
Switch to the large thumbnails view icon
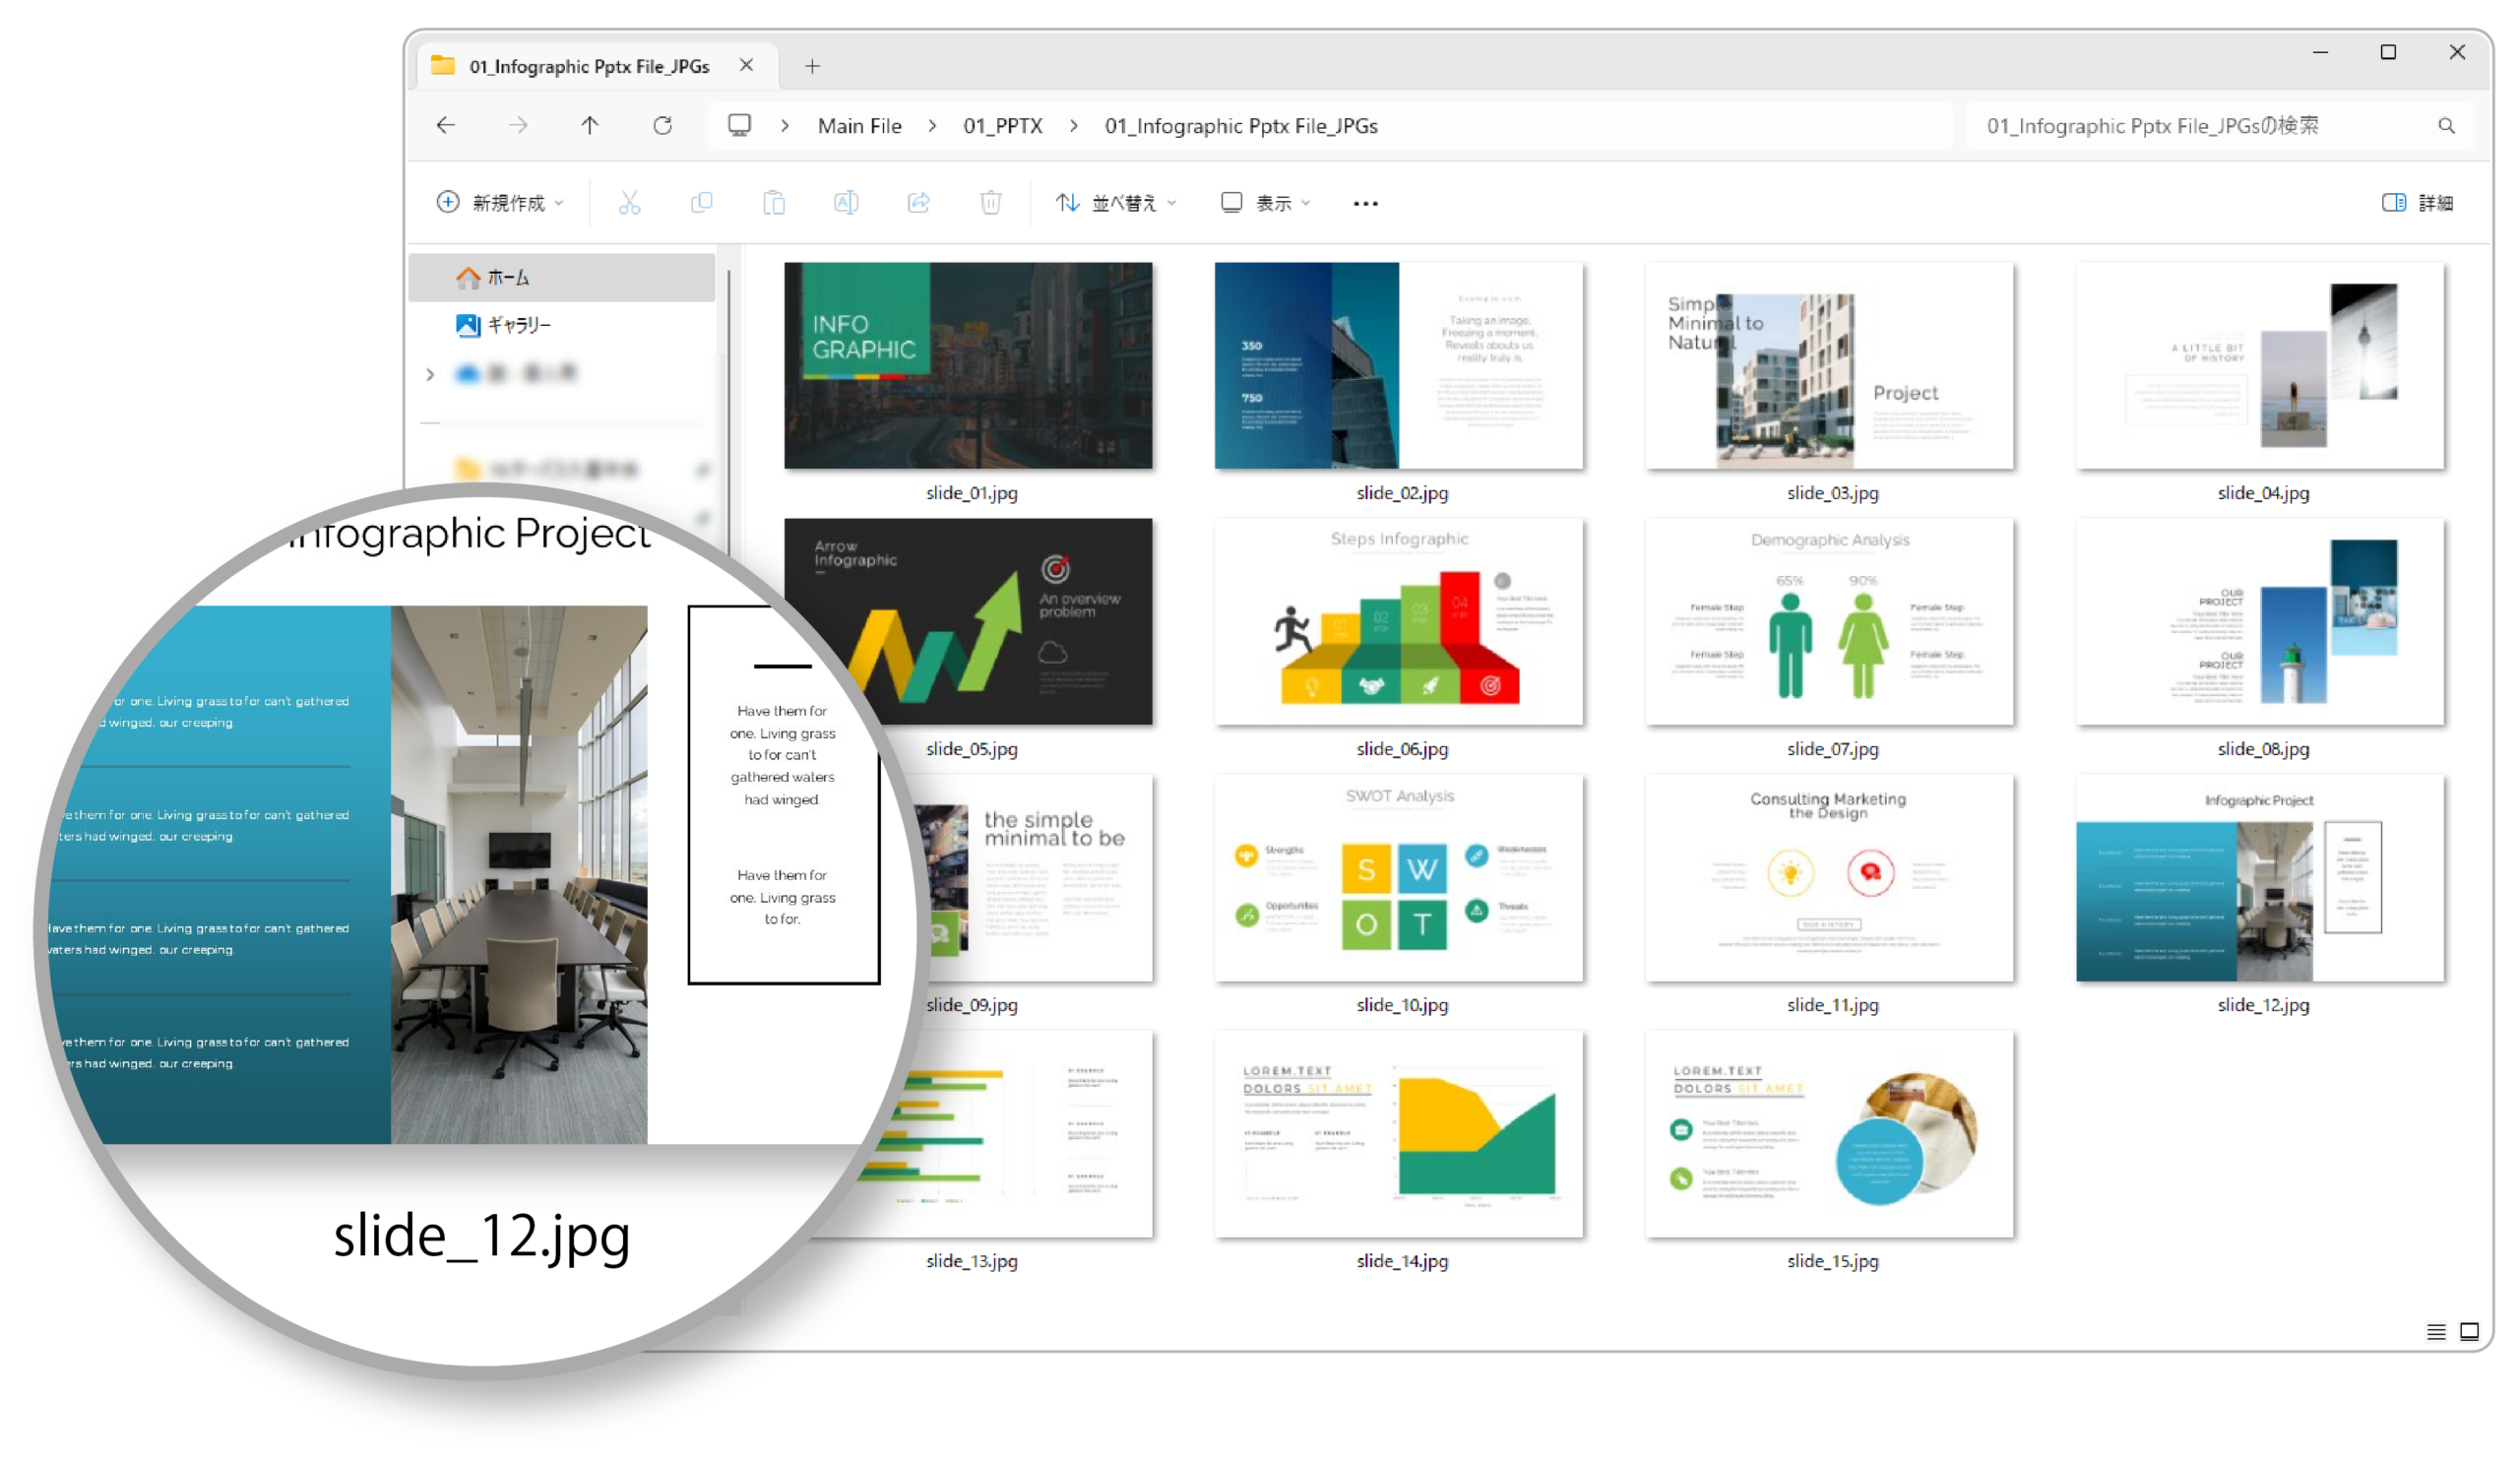[x=2469, y=1331]
